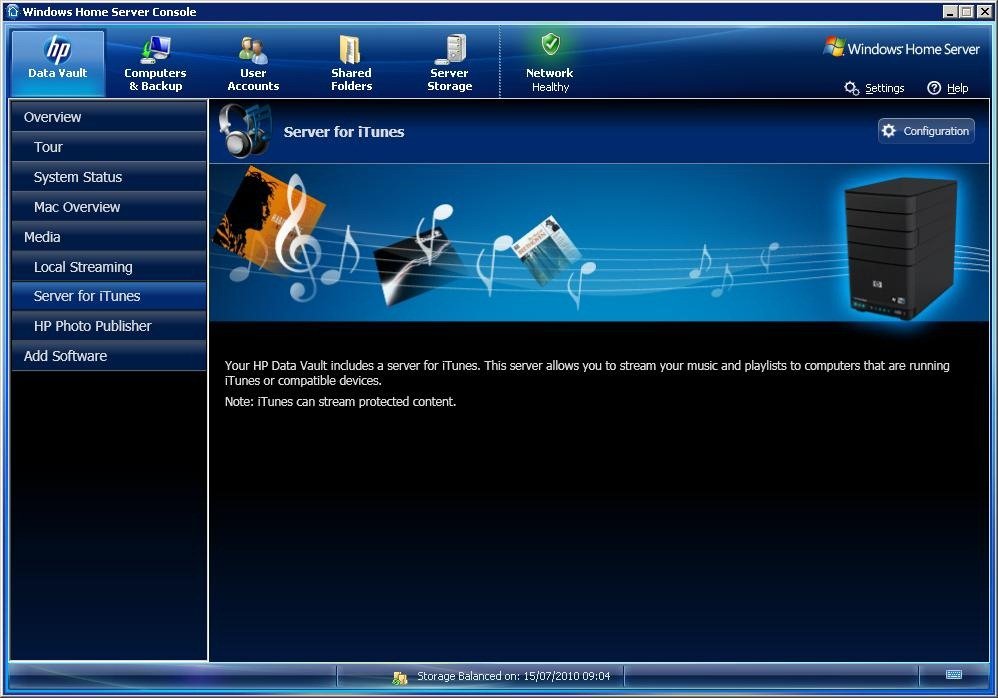Image resolution: width=998 pixels, height=698 pixels.
Task: Click 'Note: iTunes can stream protected content.' text
Action: point(341,401)
